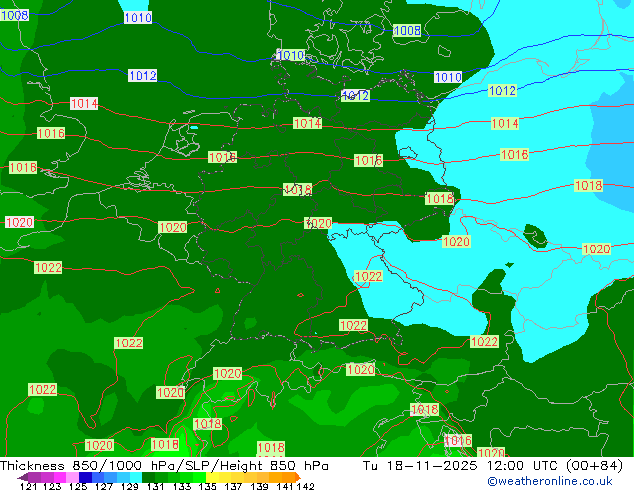This screenshot has height=490, width=634.
Task: Pick the brightest lime green legend swatch
Action: [x=199, y=477]
